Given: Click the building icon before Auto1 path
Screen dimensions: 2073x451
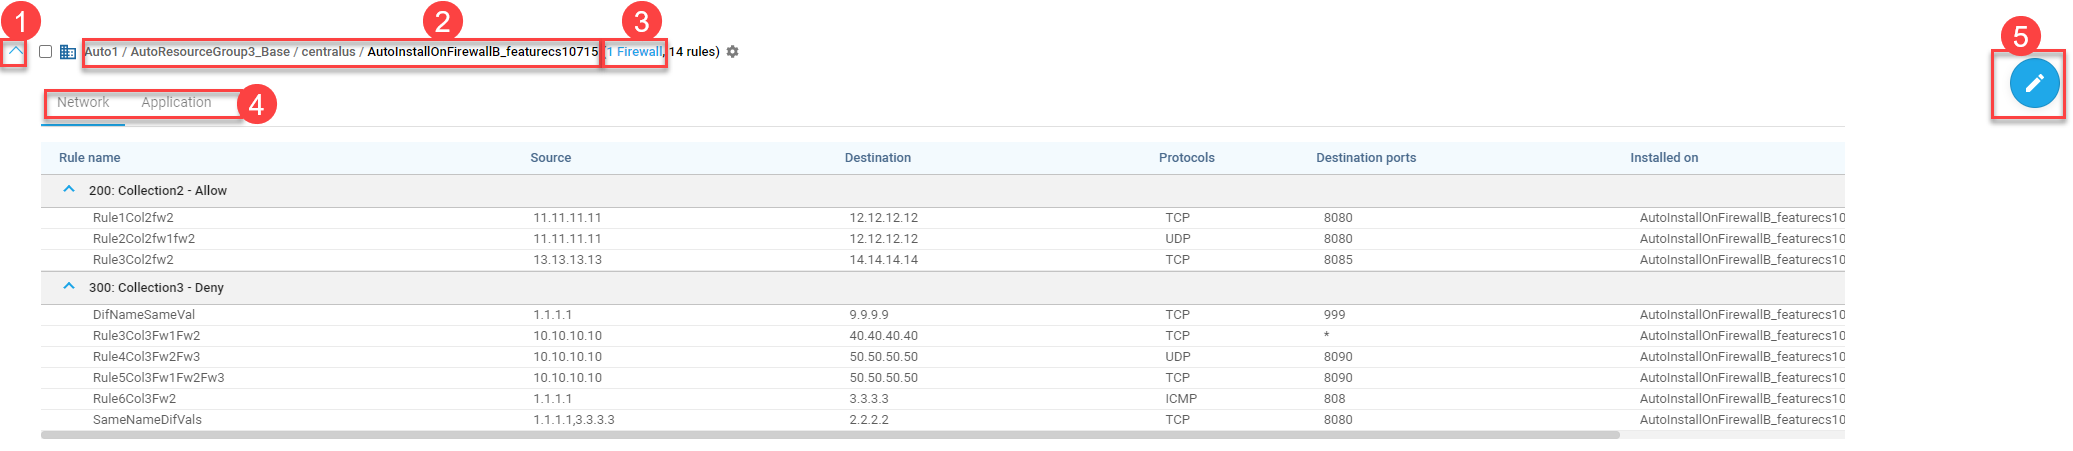Looking at the screenshot, I should click(68, 52).
